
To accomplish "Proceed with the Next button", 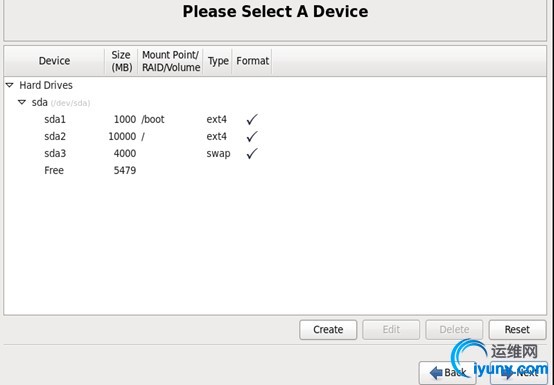I will click(519, 373).
